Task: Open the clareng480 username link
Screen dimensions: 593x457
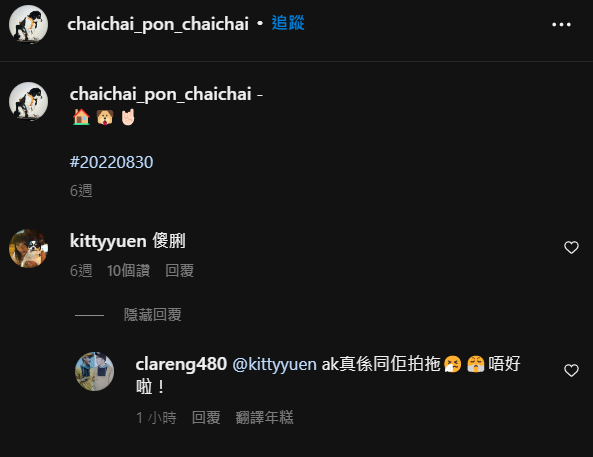Action: click(181, 364)
